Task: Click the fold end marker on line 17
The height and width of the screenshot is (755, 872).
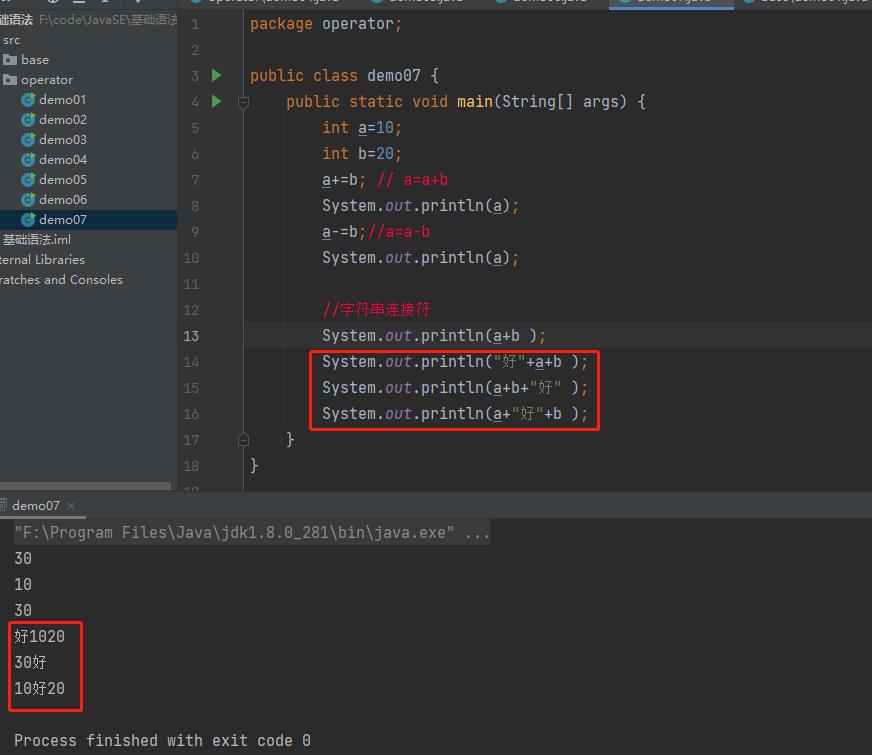Action: (243, 440)
